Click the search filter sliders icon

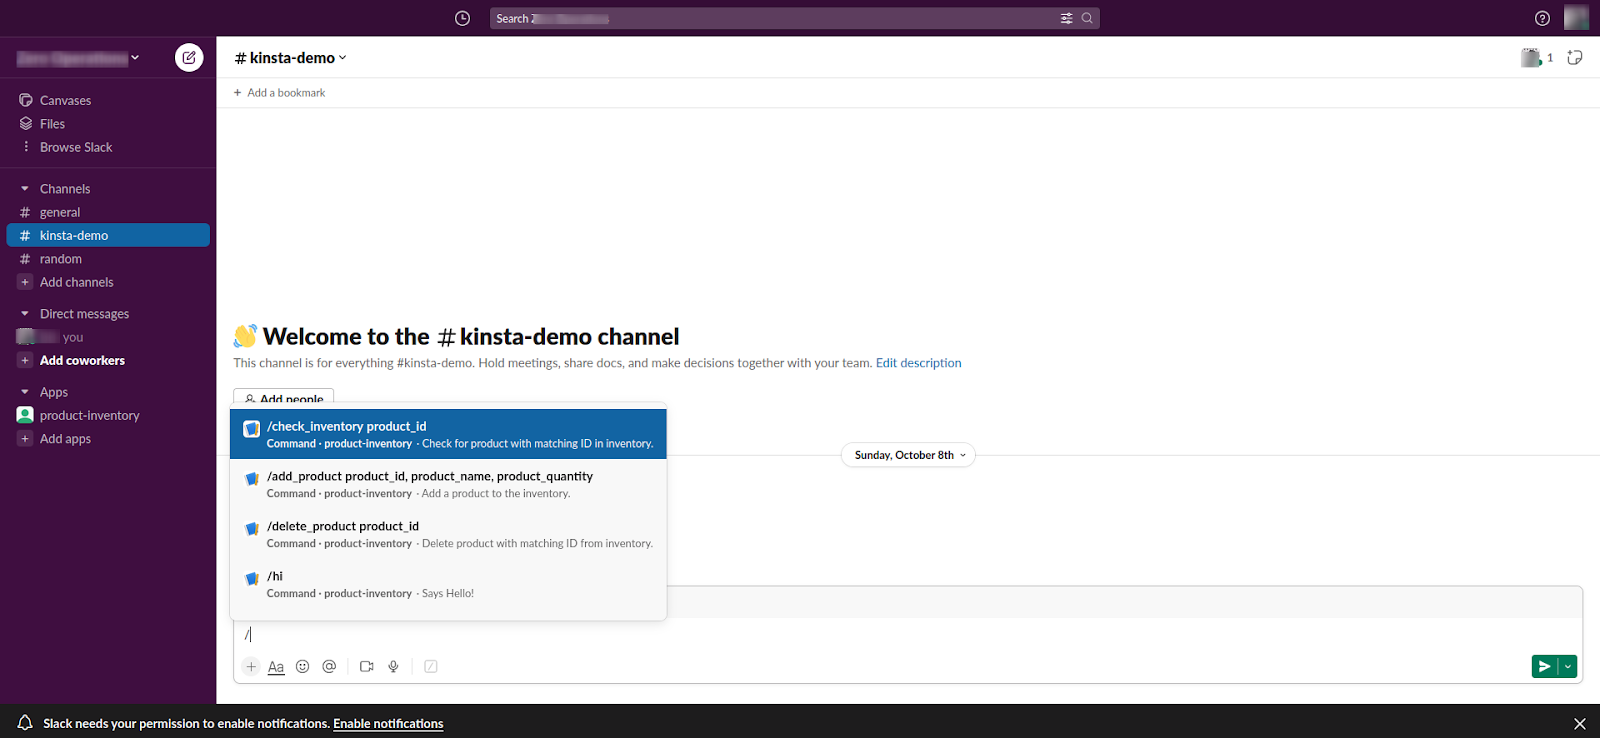point(1067,18)
